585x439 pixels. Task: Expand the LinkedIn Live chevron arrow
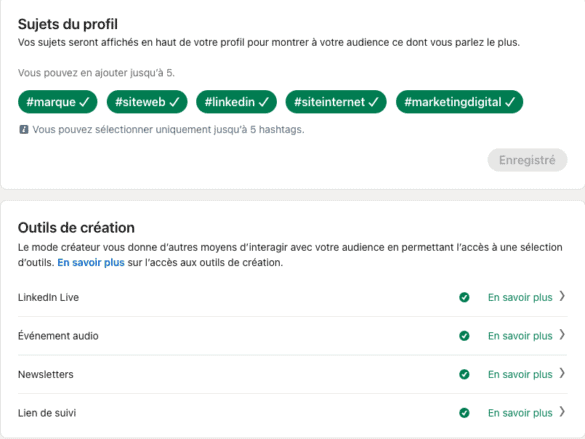(562, 296)
